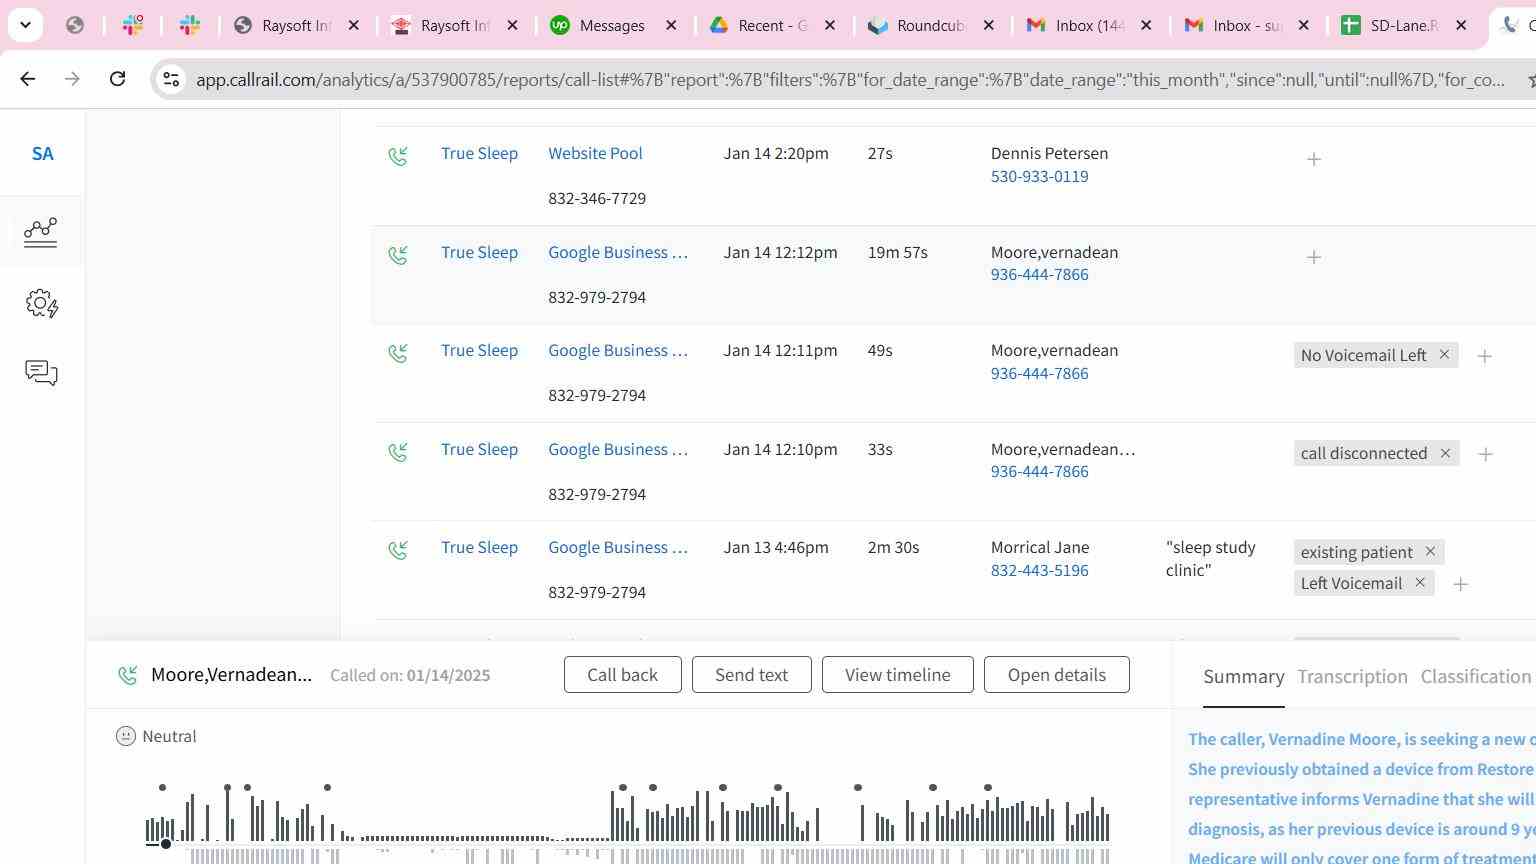The width and height of the screenshot is (1536, 864).
Task: Add a tag to the Dennis Petersen call
Action: [1314, 159]
